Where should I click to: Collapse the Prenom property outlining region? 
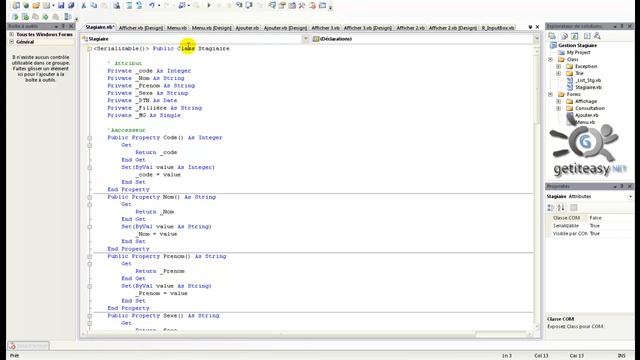(x=89, y=256)
